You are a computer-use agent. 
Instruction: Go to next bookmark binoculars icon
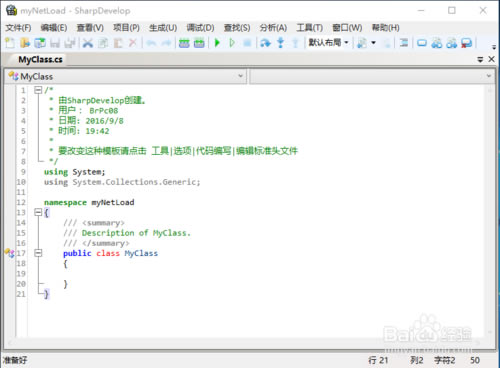[x=452, y=43]
